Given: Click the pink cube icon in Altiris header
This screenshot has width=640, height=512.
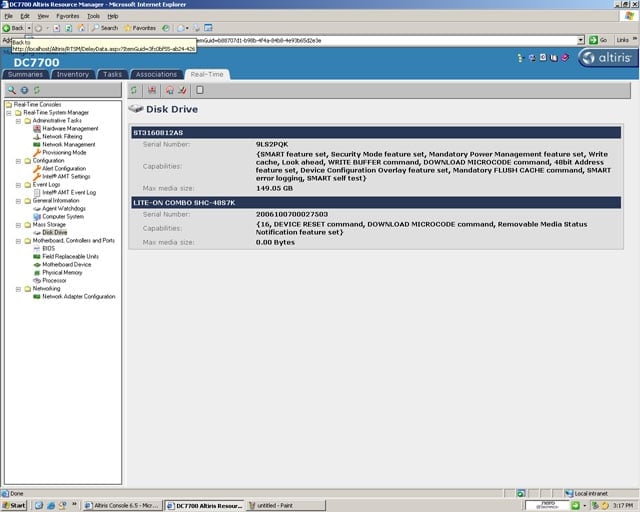Looking at the screenshot, I should pyautogui.click(x=565, y=58).
